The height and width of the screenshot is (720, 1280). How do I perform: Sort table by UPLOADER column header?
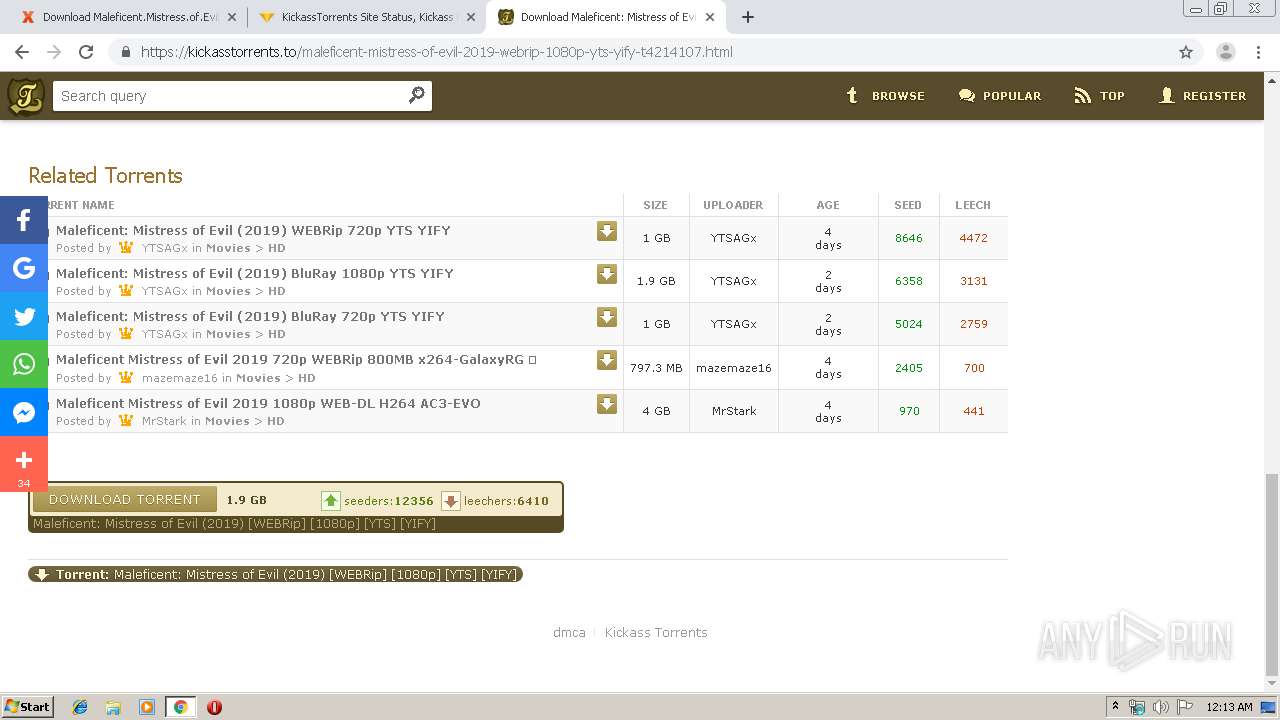pyautogui.click(x=733, y=205)
